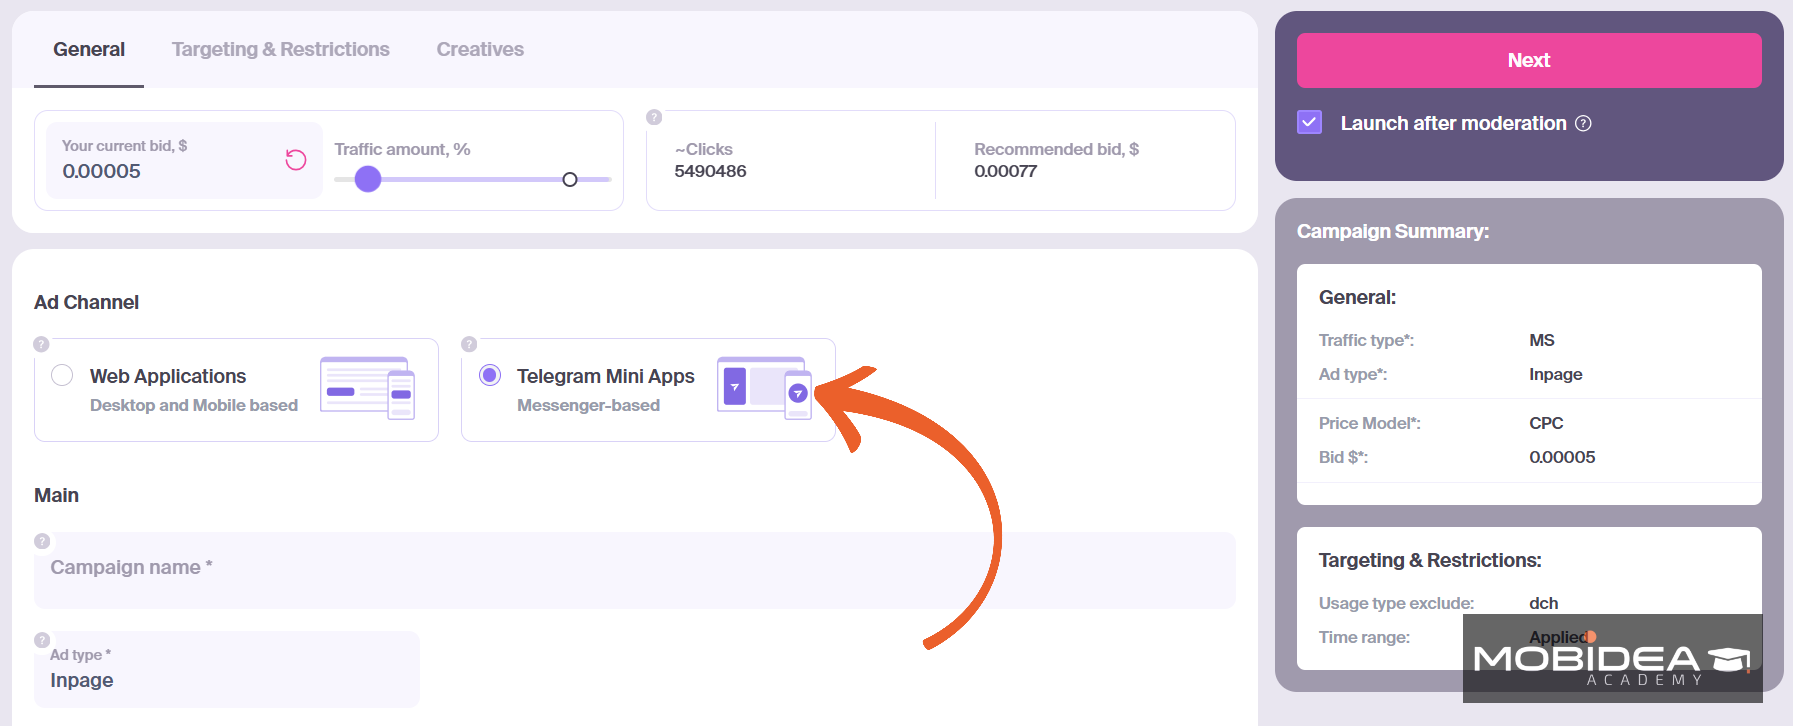This screenshot has width=1793, height=726.
Task: Click the ~Clicks value 5490486
Action: point(710,171)
